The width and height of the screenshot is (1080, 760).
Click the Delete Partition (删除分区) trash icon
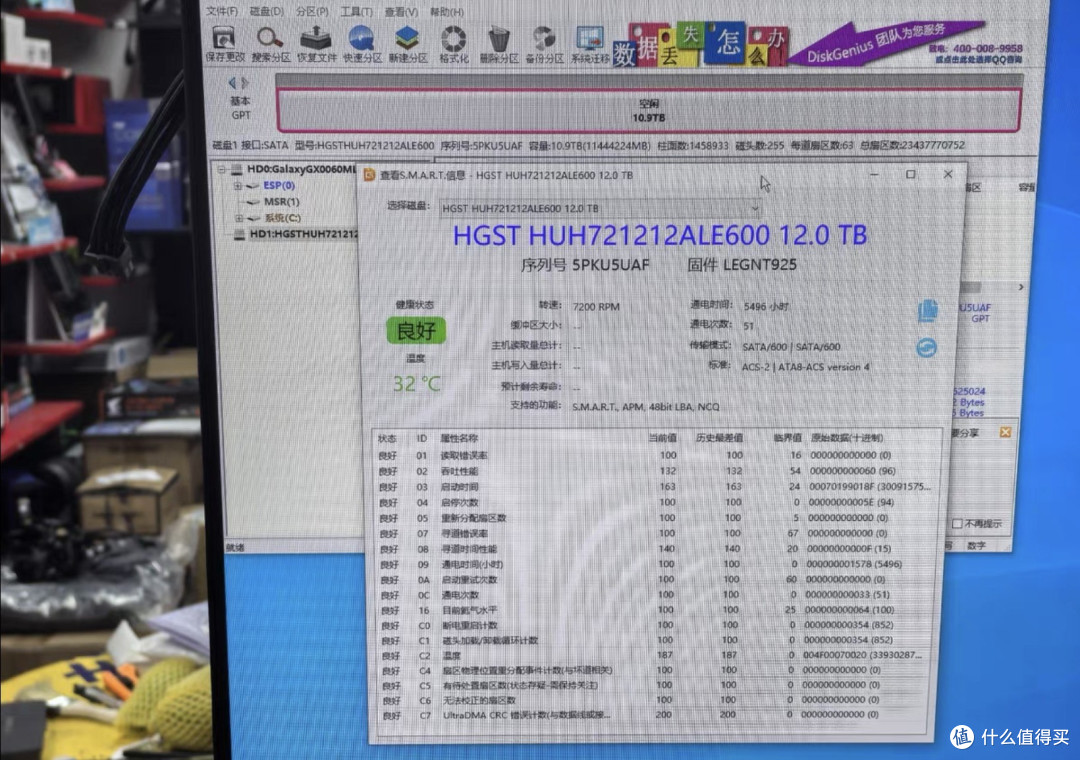pyautogui.click(x=499, y=45)
